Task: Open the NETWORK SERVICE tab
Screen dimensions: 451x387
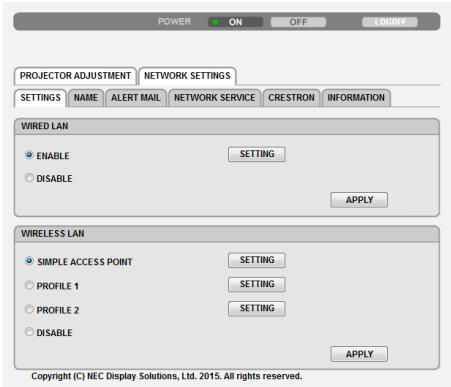Action: (215, 98)
